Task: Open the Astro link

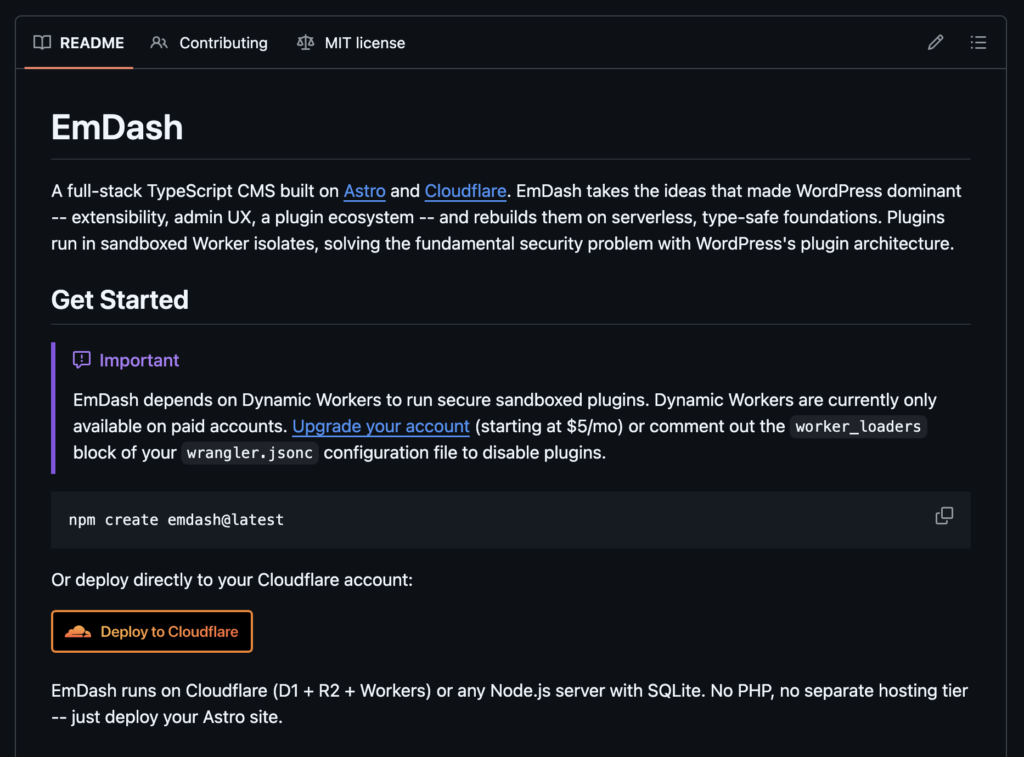Action: coord(364,191)
